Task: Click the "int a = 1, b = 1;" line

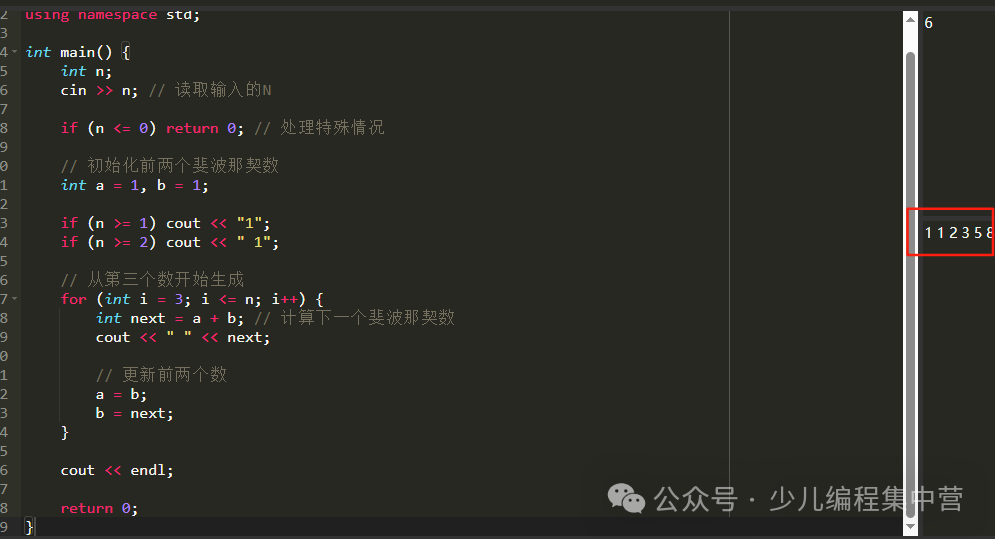Action: pos(135,185)
